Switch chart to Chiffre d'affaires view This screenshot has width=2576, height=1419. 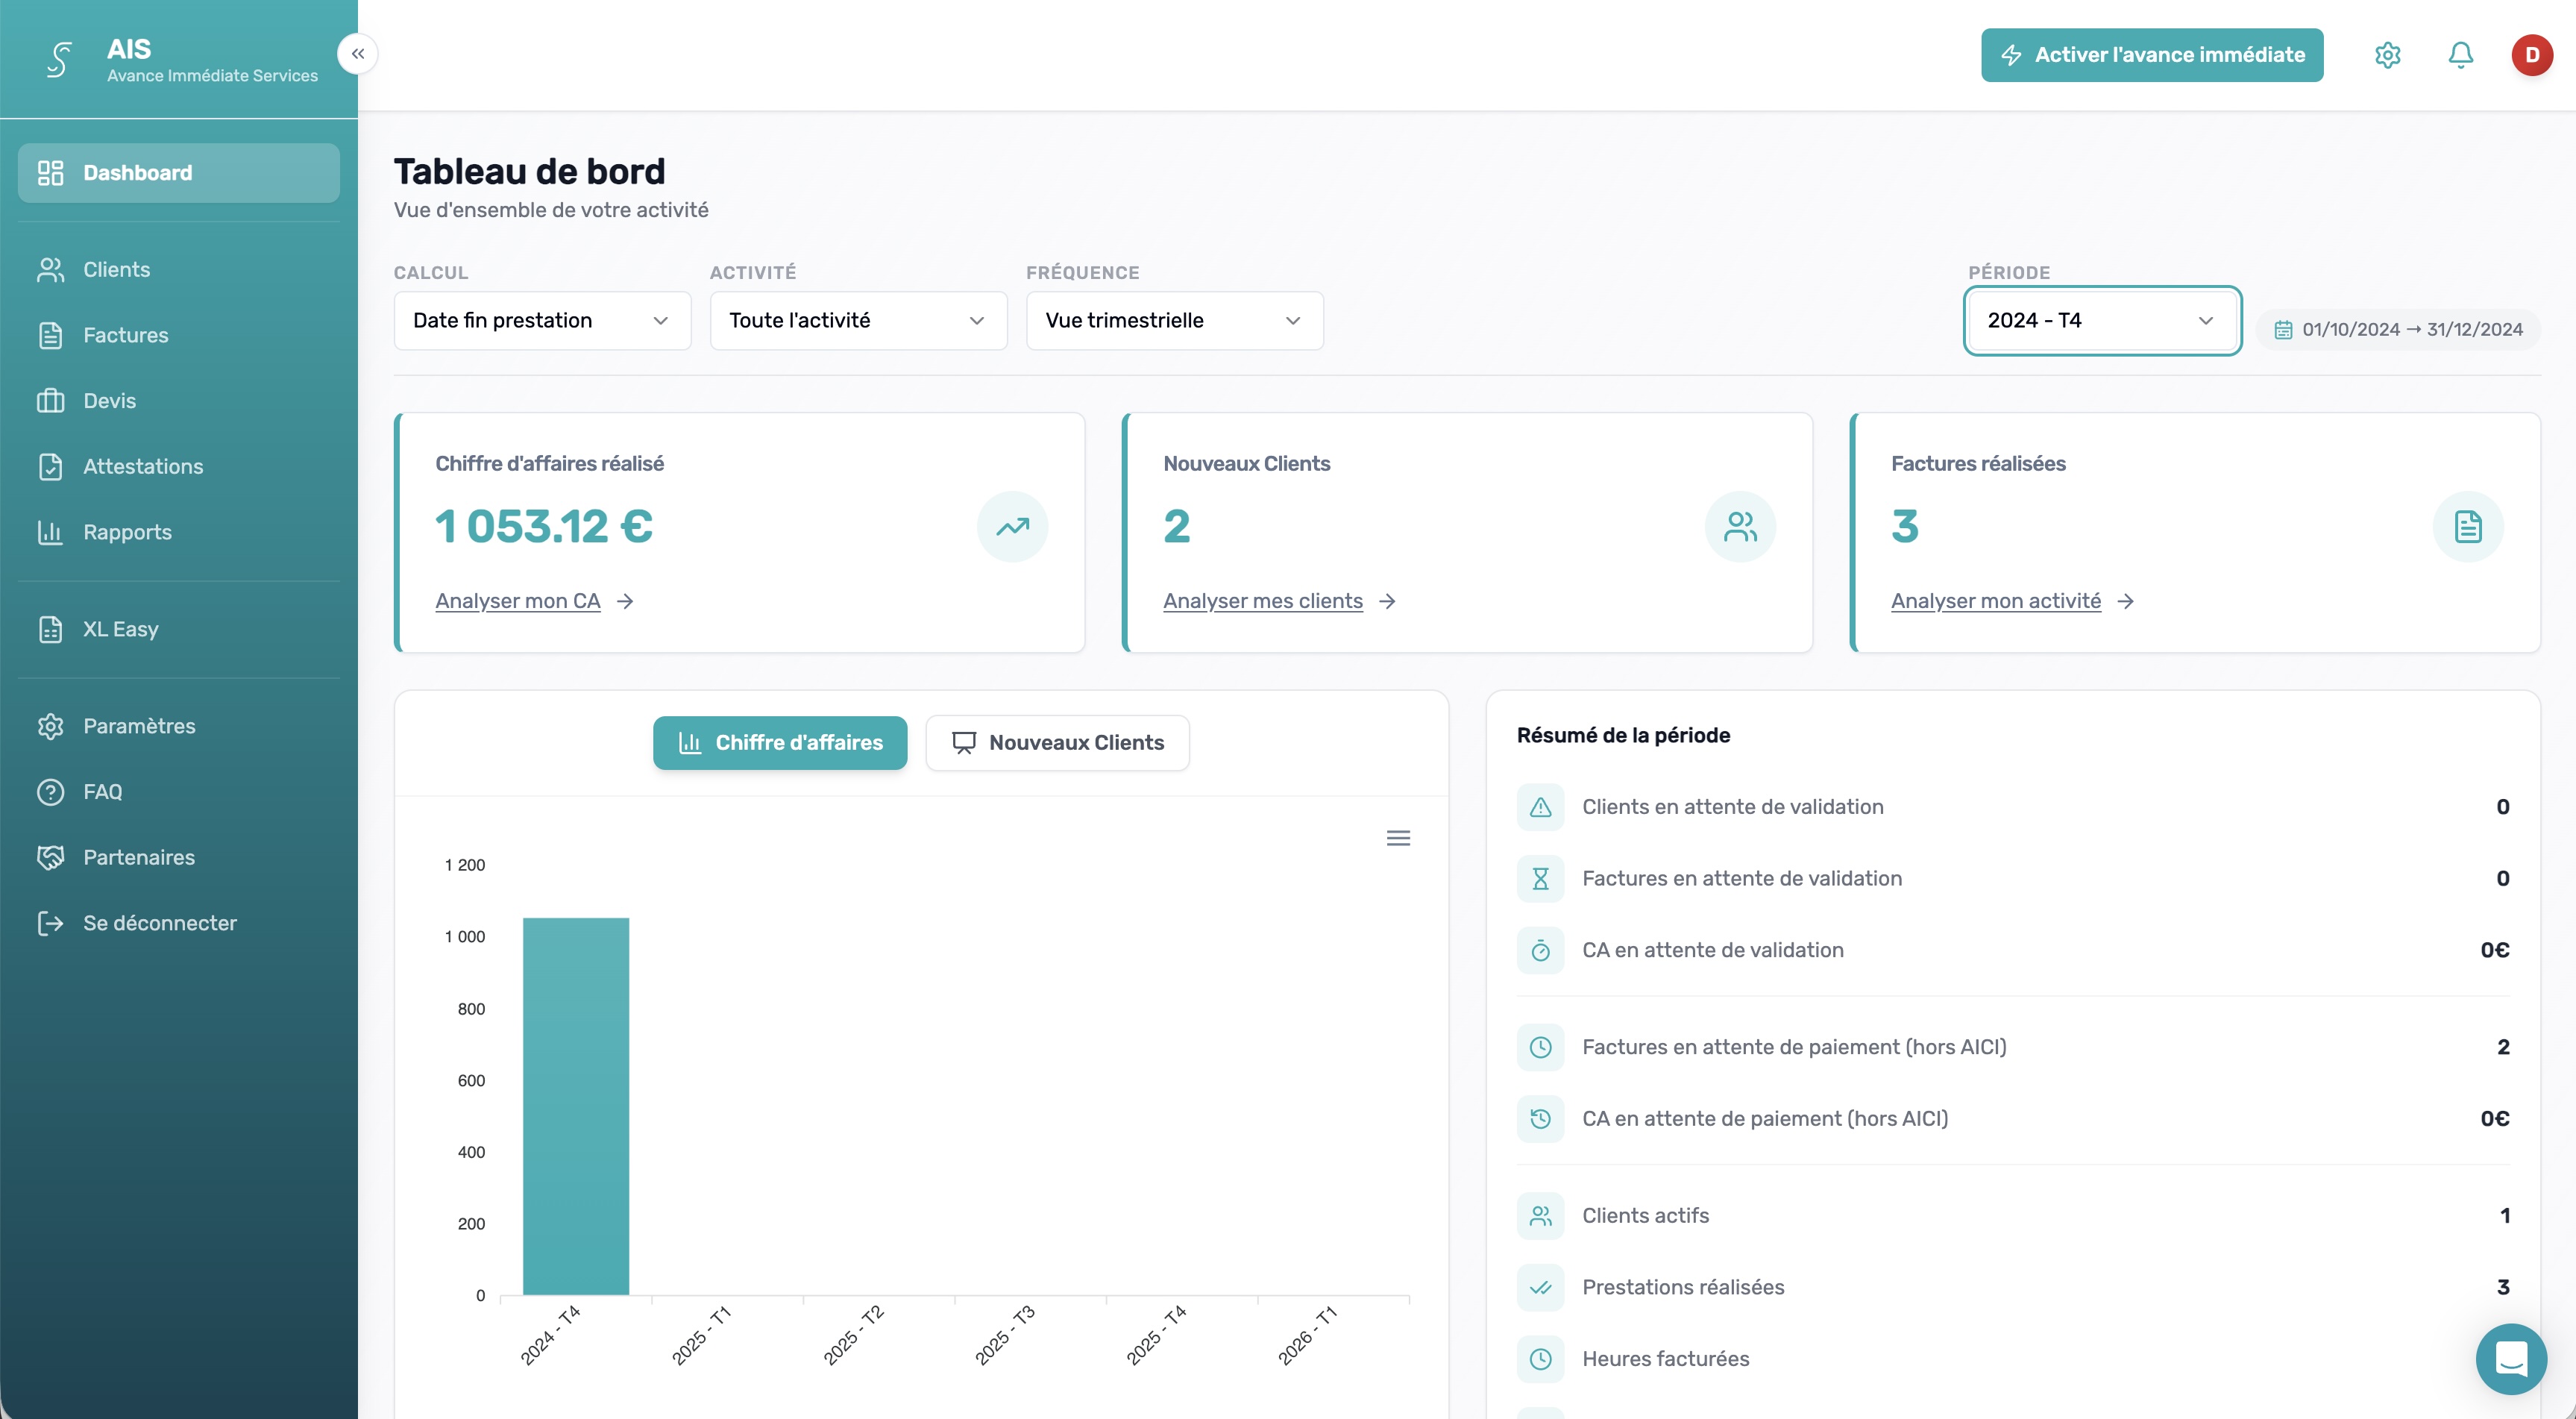780,743
